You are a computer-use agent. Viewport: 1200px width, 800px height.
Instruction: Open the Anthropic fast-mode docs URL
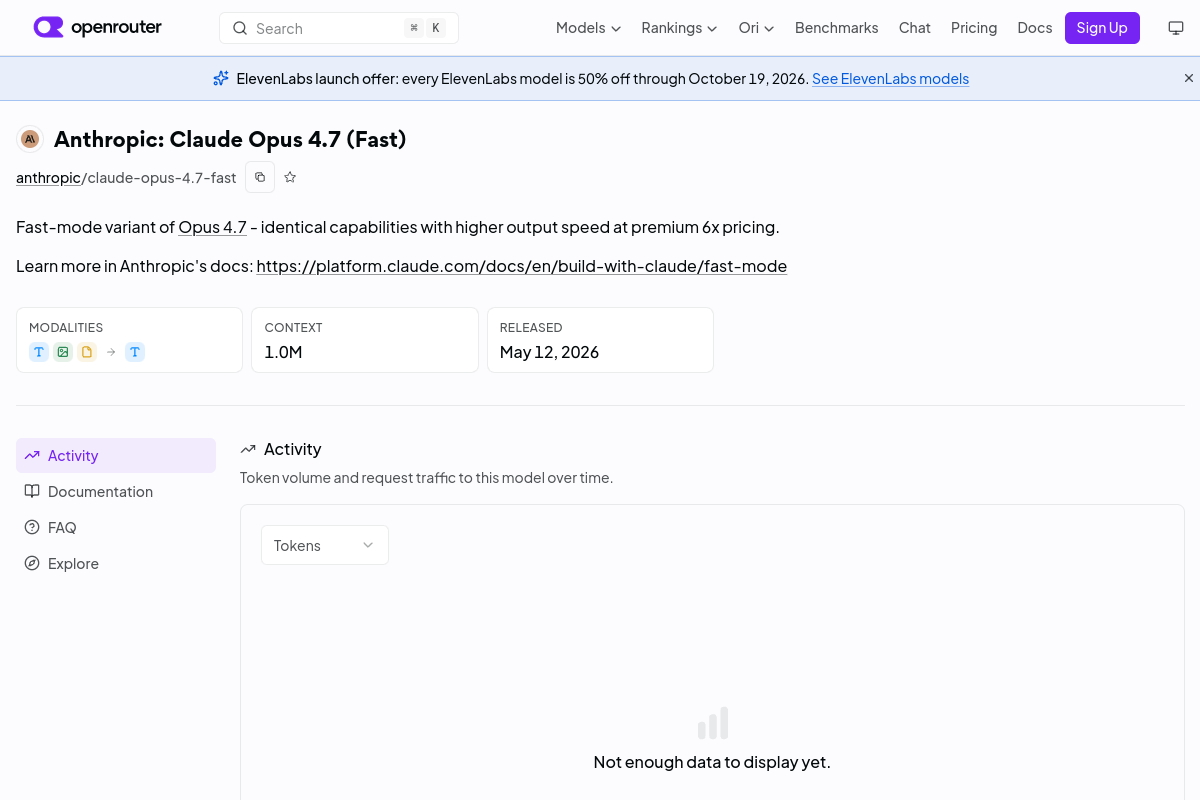point(522,266)
